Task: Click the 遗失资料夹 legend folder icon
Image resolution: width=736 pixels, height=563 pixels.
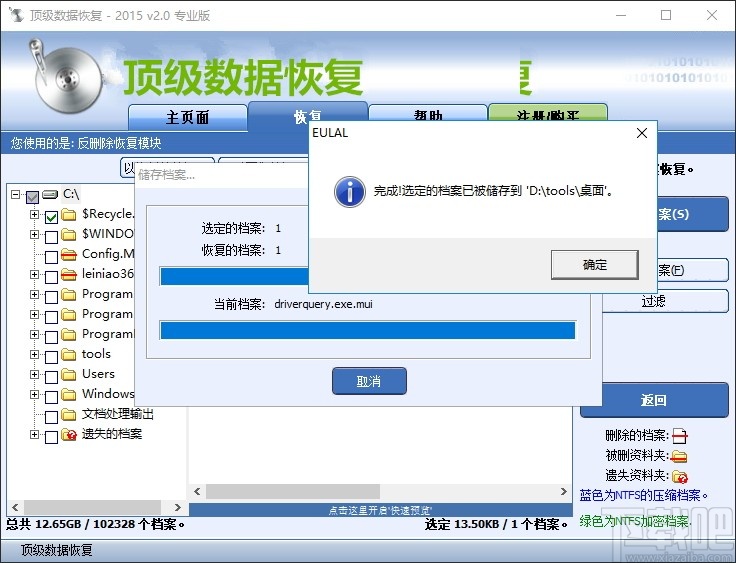Action: pos(680,477)
